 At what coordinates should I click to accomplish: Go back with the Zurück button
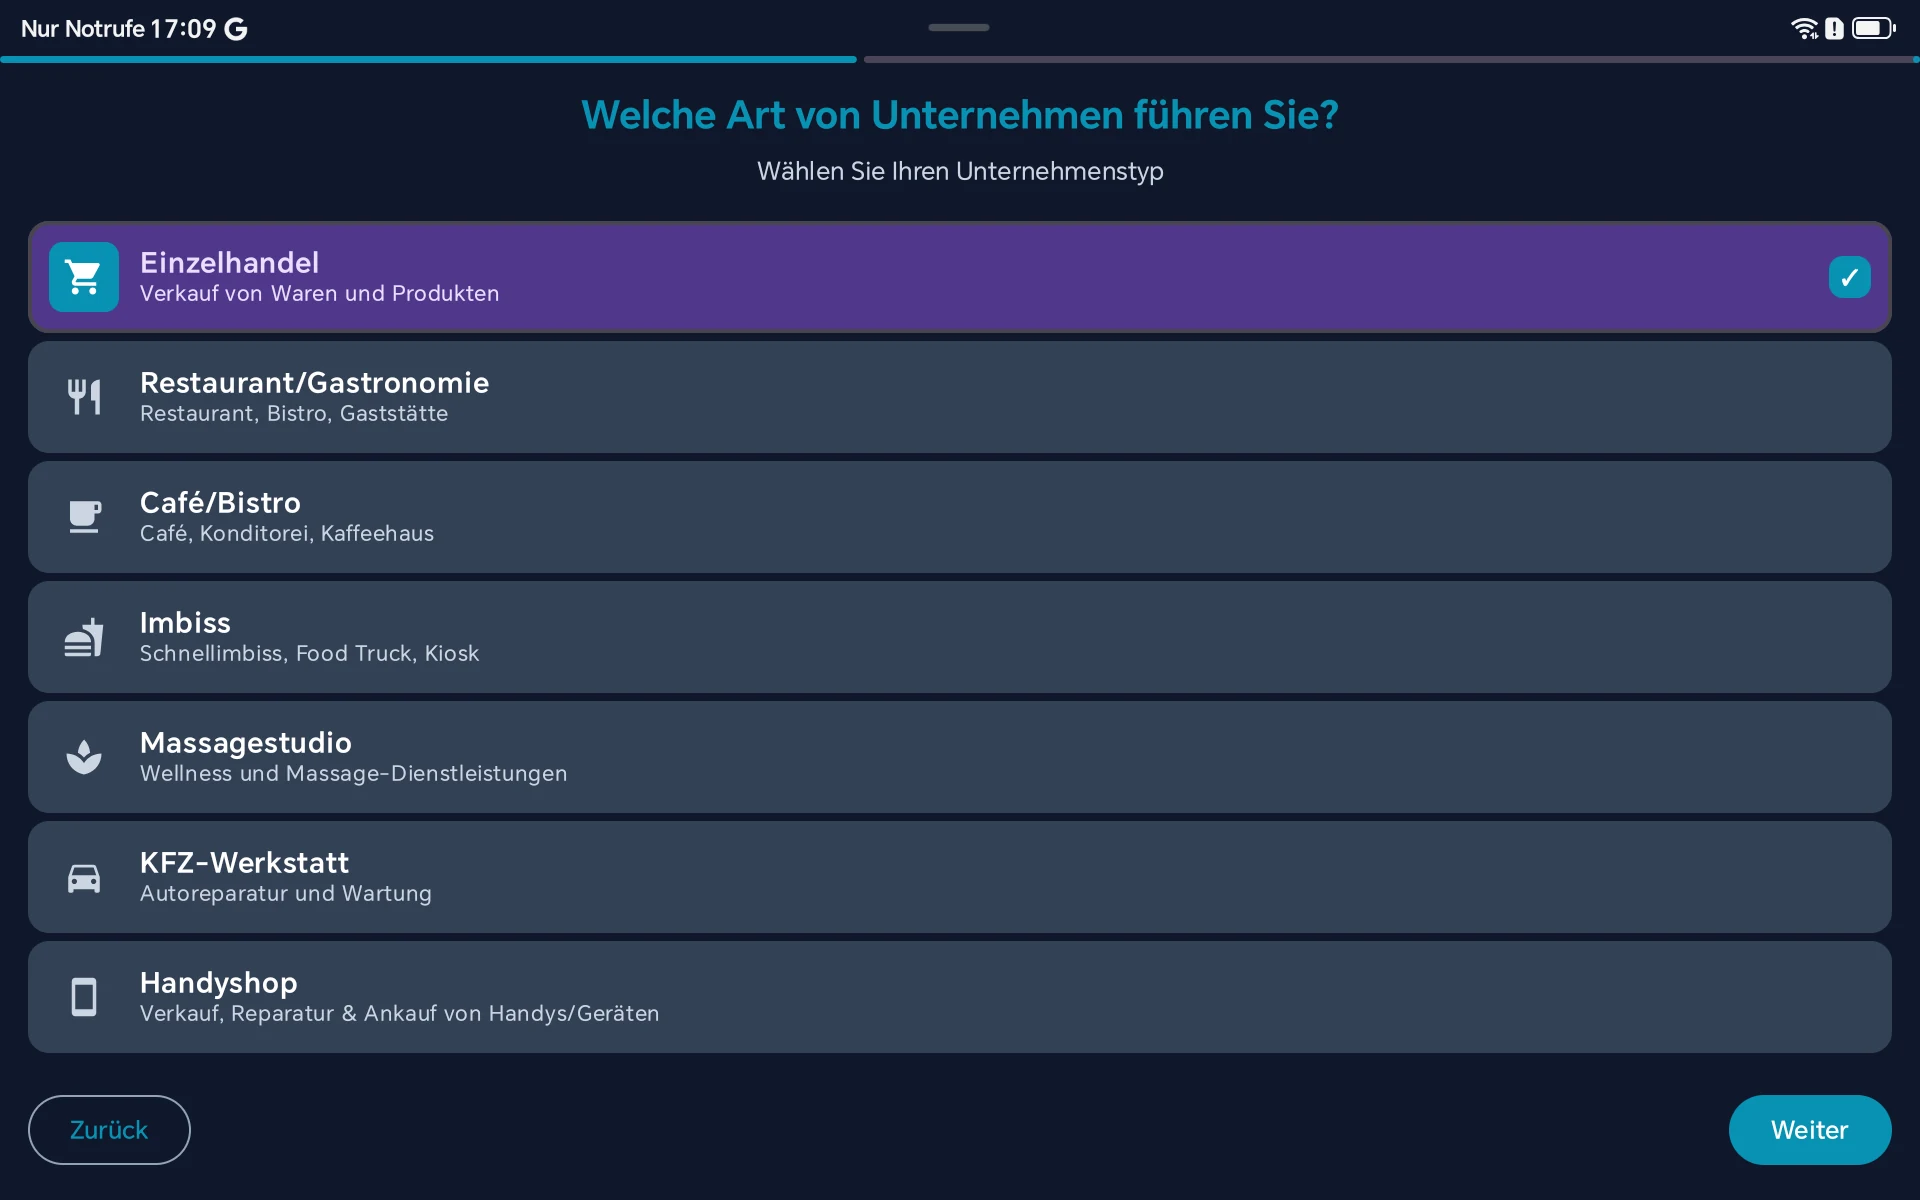pyautogui.click(x=109, y=1130)
